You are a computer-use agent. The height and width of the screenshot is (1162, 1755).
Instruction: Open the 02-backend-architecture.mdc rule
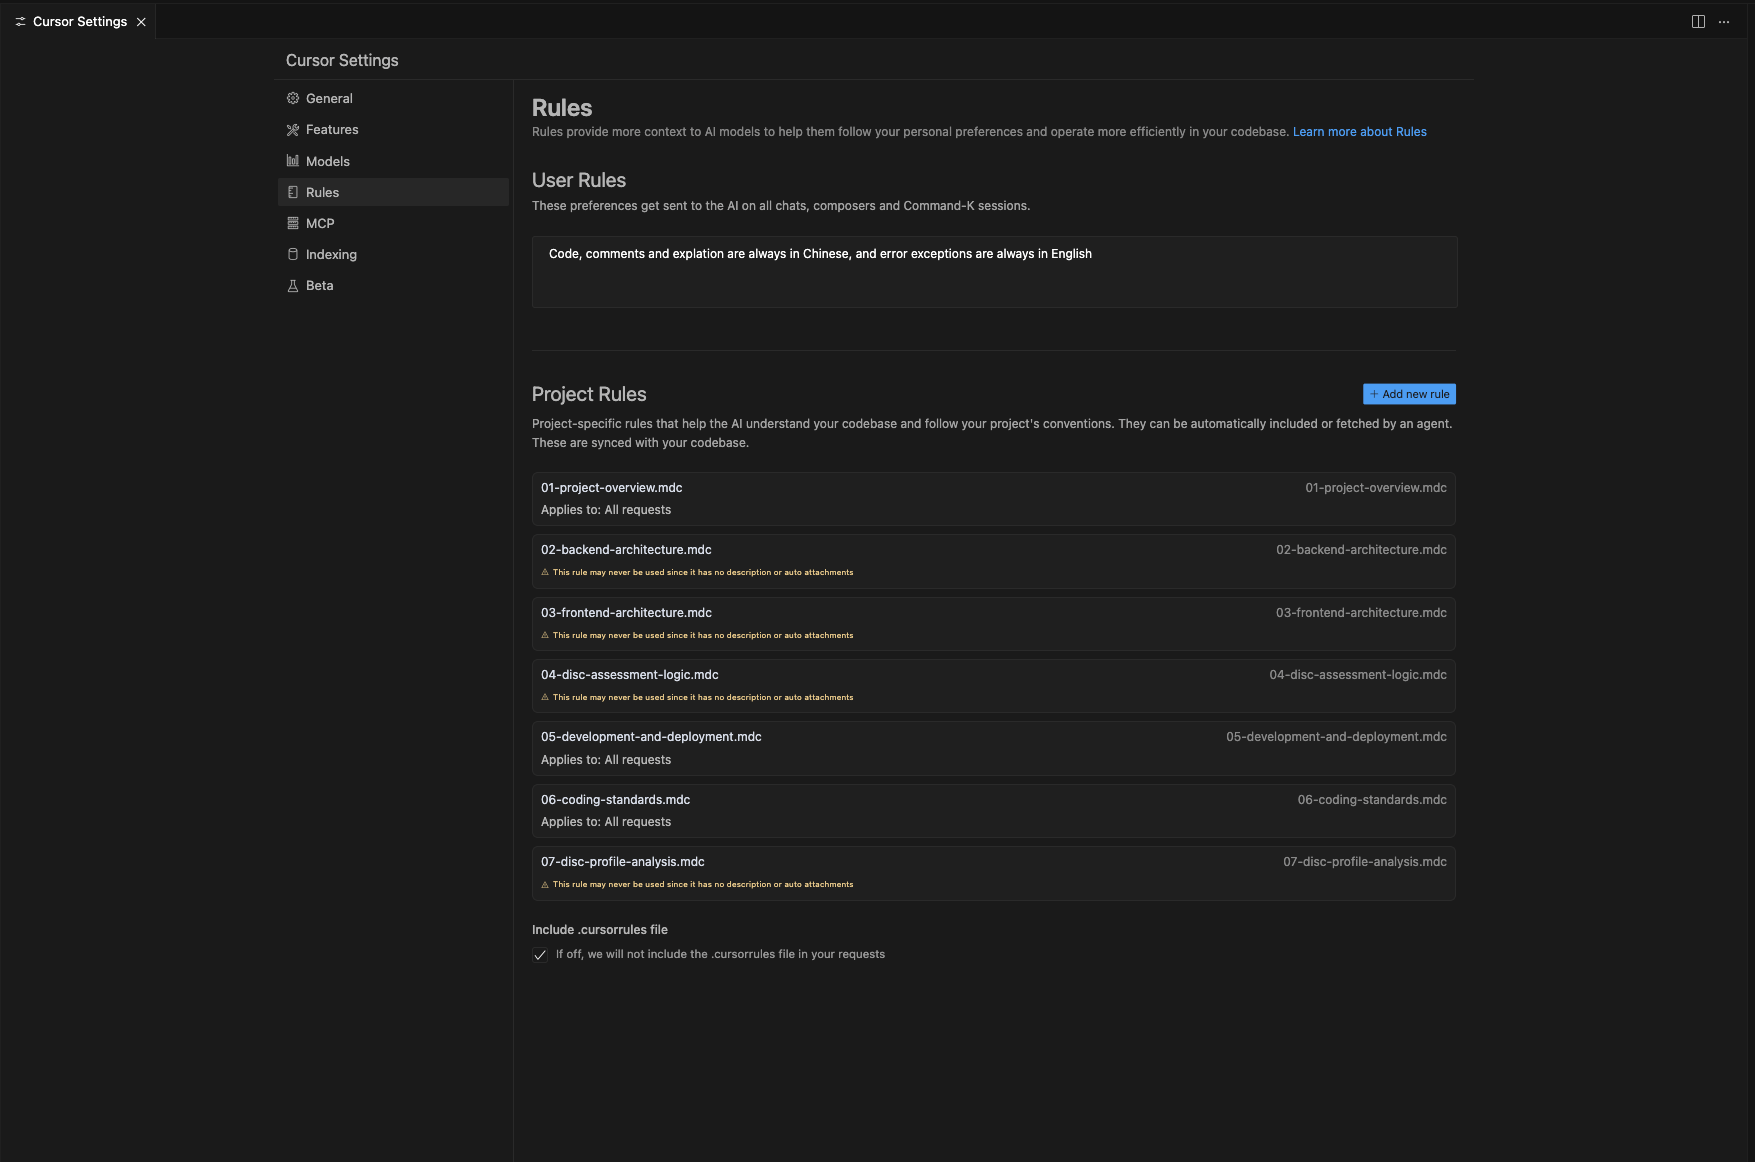coord(993,561)
